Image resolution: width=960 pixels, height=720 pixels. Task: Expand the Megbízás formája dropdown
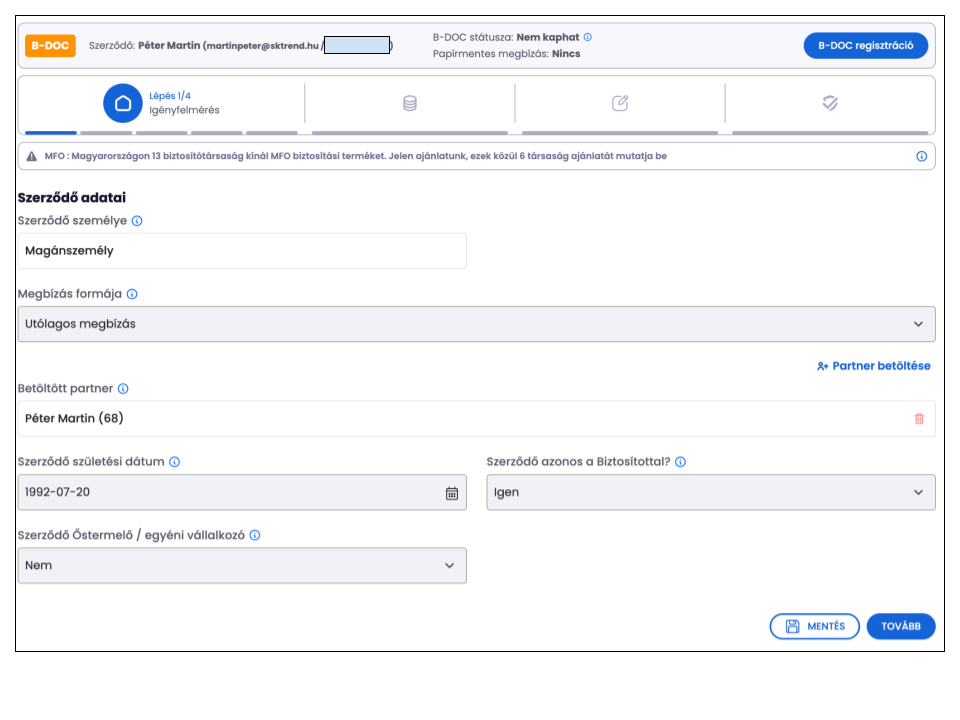476,324
